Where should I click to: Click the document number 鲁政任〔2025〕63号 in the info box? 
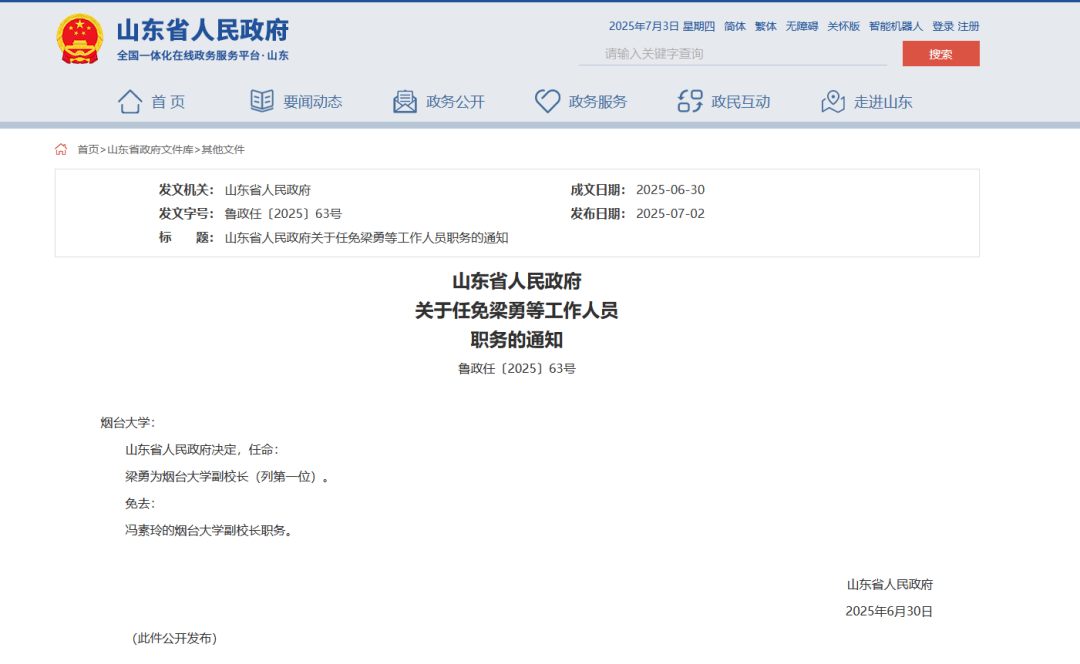[x=283, y=214]
